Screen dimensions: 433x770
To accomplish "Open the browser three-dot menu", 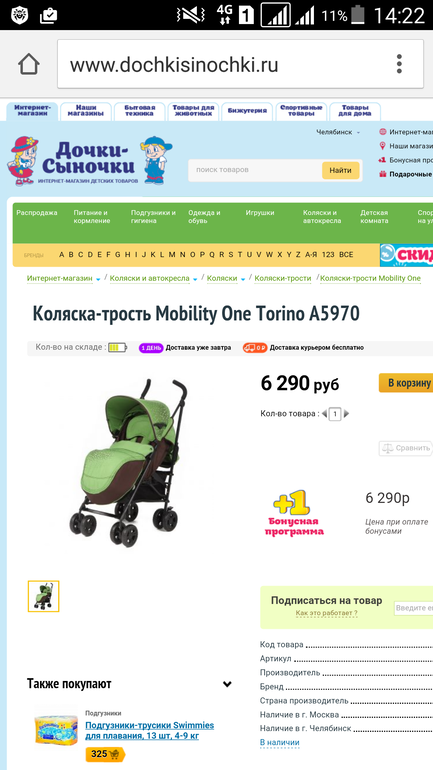I will [399, 64].
